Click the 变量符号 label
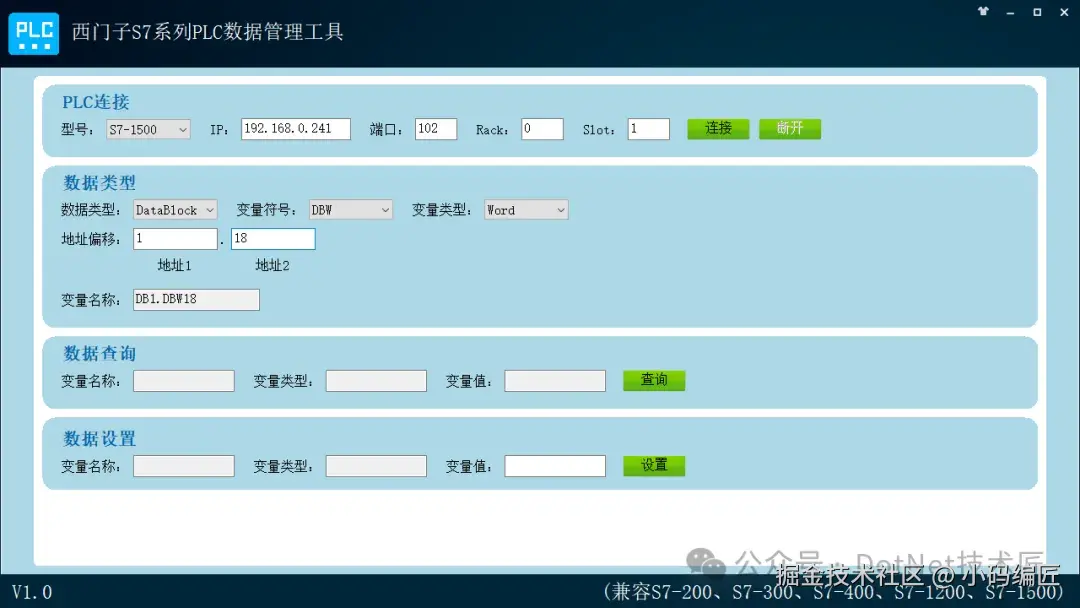The width and height of the screenshot is (1080, 608). (267, 210)
